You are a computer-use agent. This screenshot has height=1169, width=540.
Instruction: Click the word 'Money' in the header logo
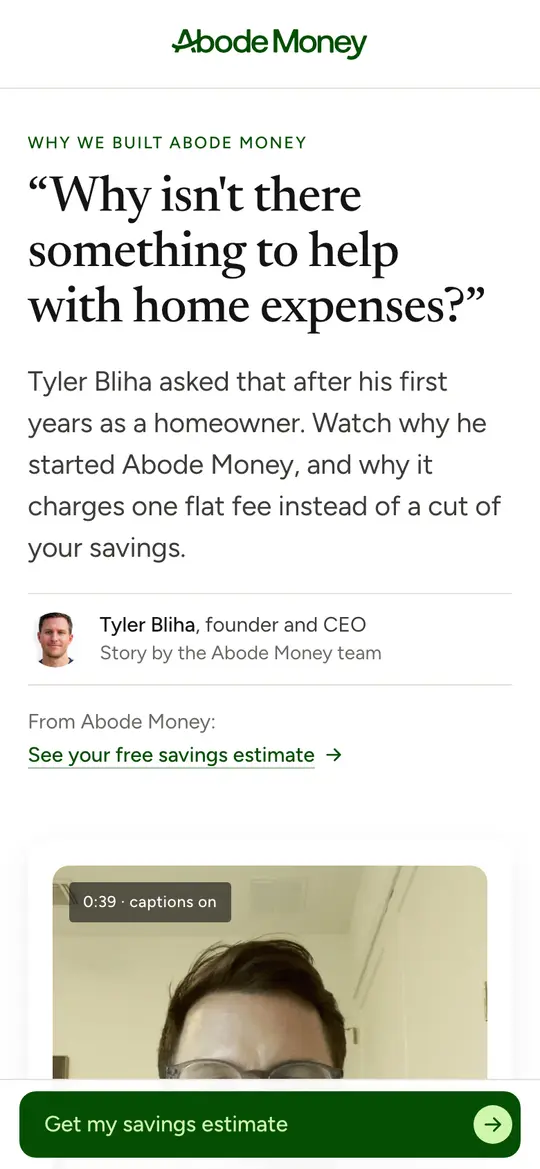319,43
